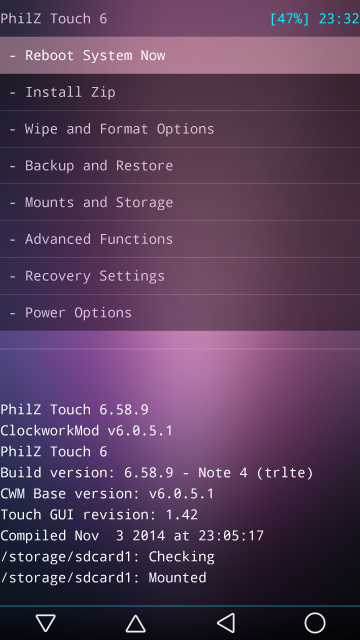Screen dimensions: 360x640
Task: Tap the down arrow navigation icon
Action: [45, 623]
